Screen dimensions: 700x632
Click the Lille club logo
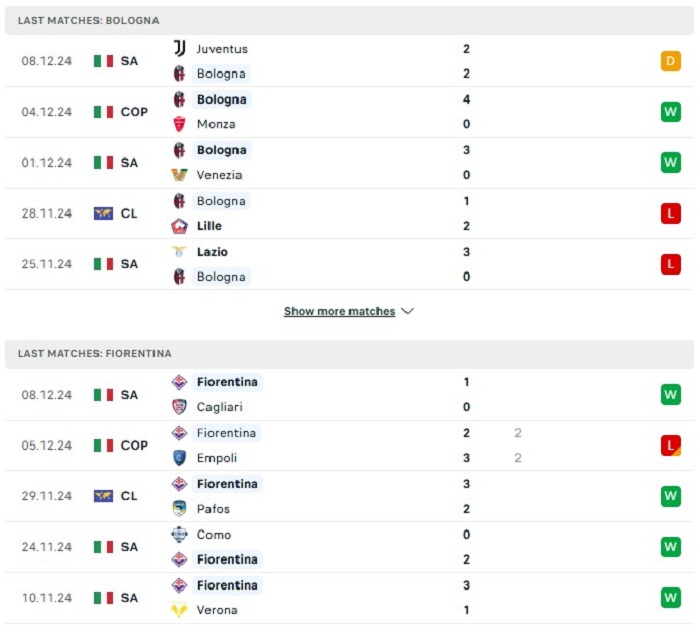click(x=179, y=226)
